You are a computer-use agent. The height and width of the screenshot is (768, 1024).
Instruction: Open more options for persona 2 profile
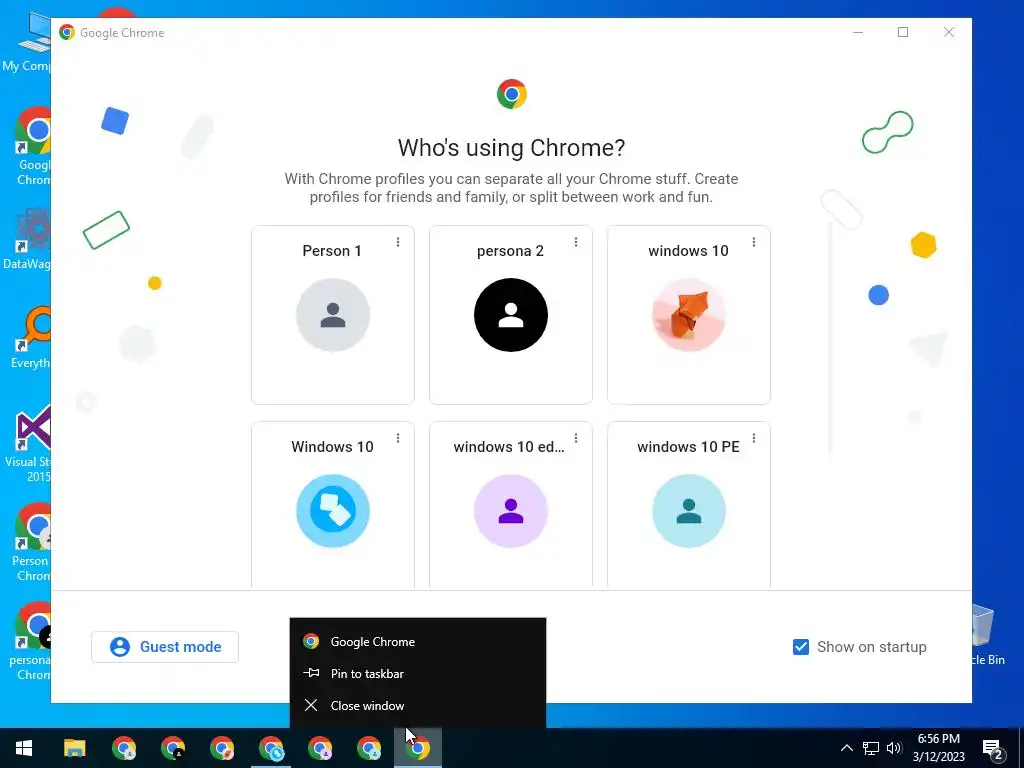point(576,242)
